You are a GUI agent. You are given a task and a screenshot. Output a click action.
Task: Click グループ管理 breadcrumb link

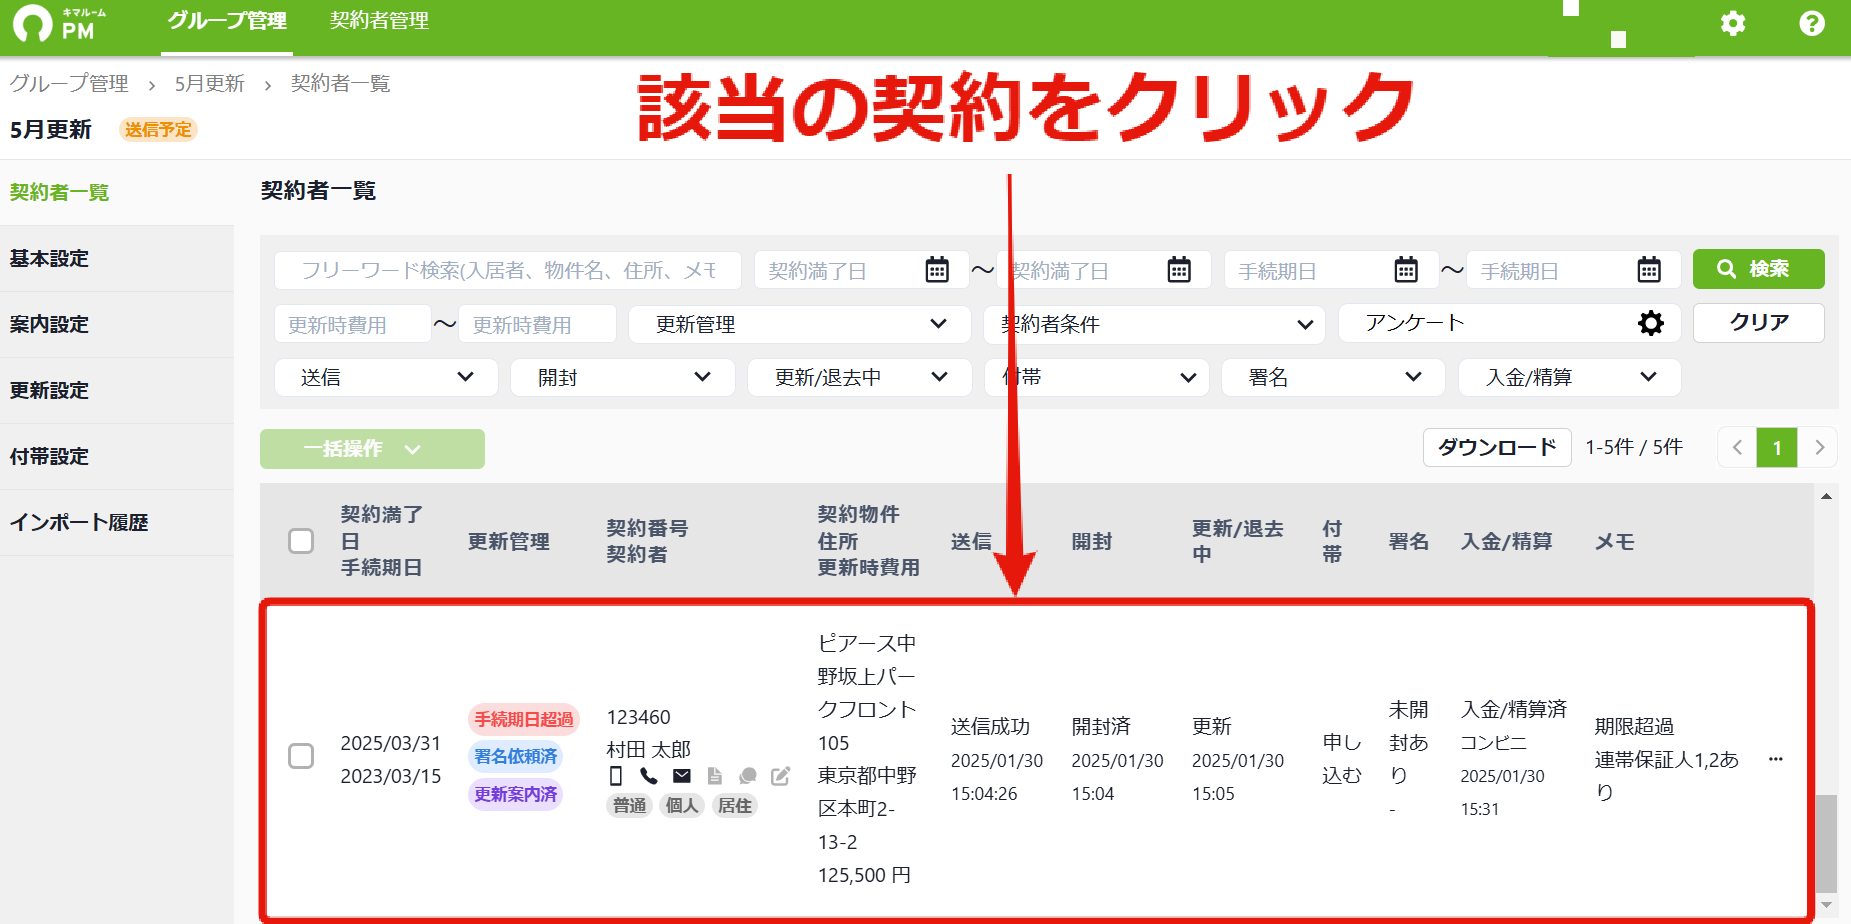69,83
